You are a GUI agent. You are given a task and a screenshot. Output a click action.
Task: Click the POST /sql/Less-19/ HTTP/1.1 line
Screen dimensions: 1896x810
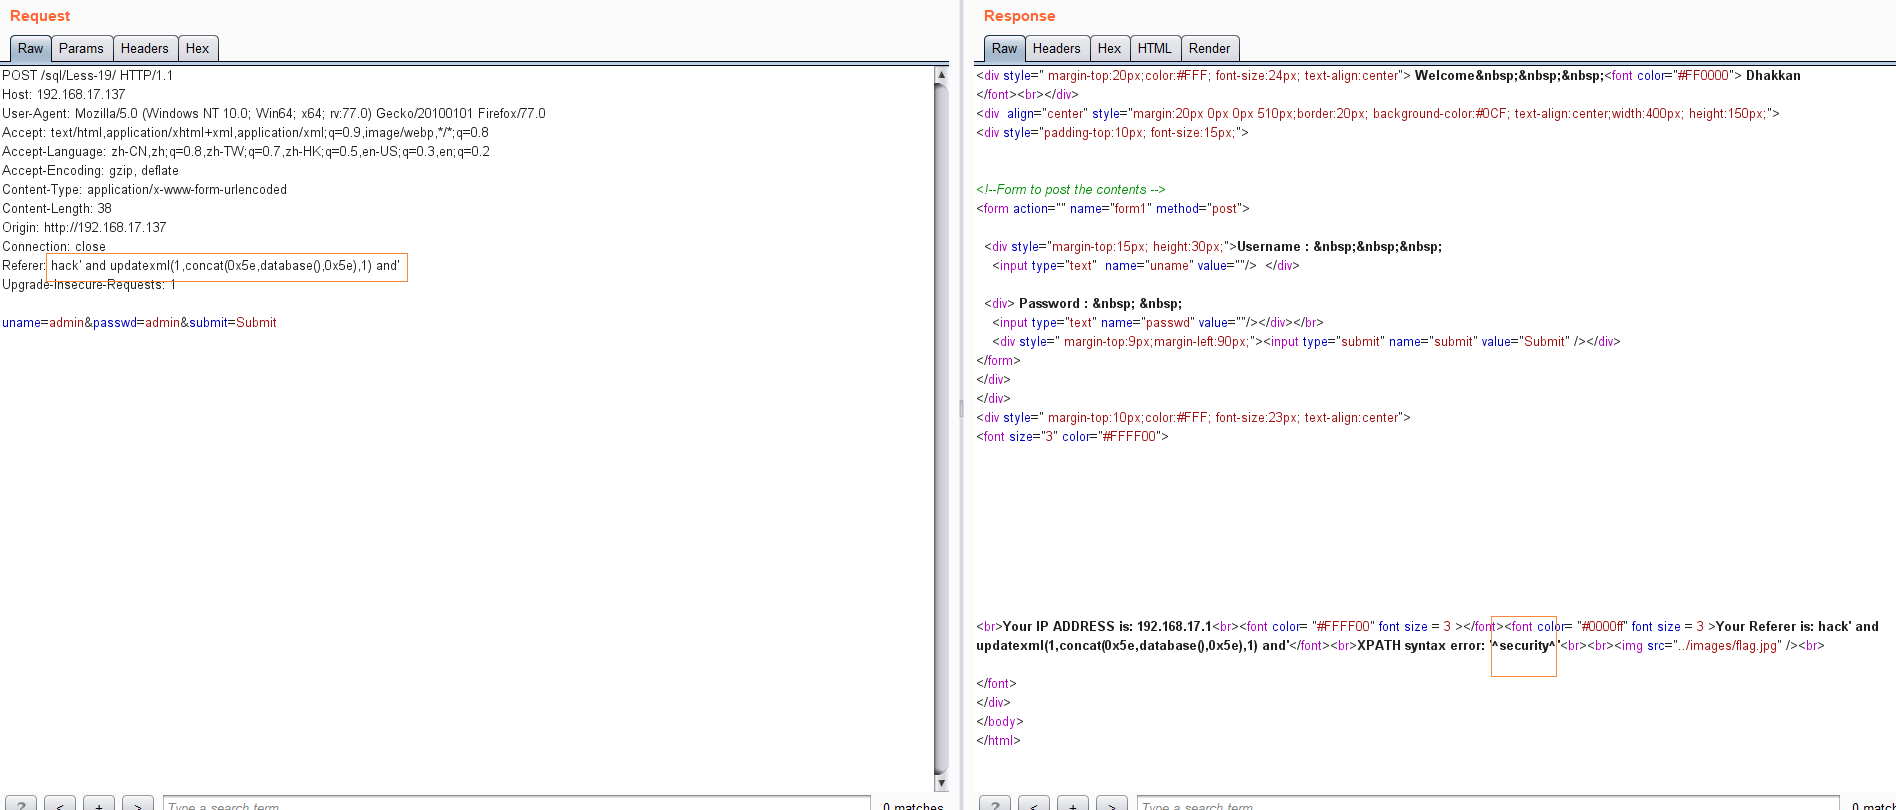88,75
